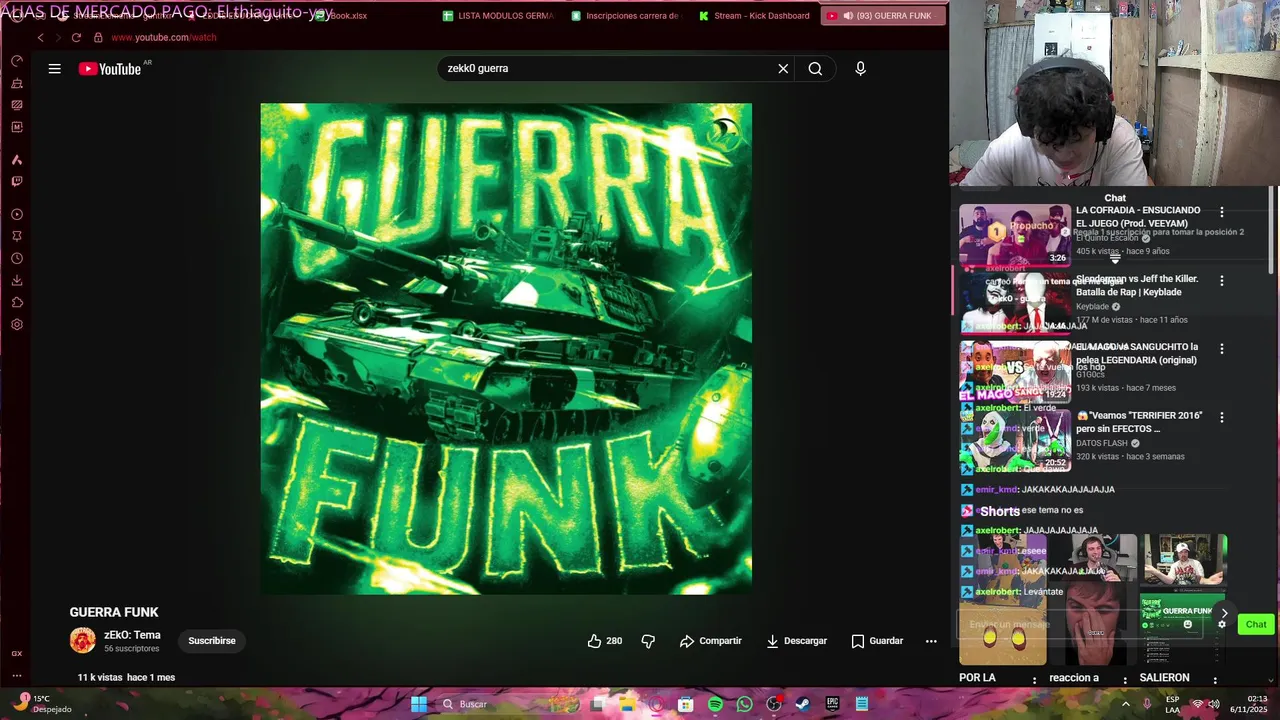Clear the search text with the X icon

783,69
